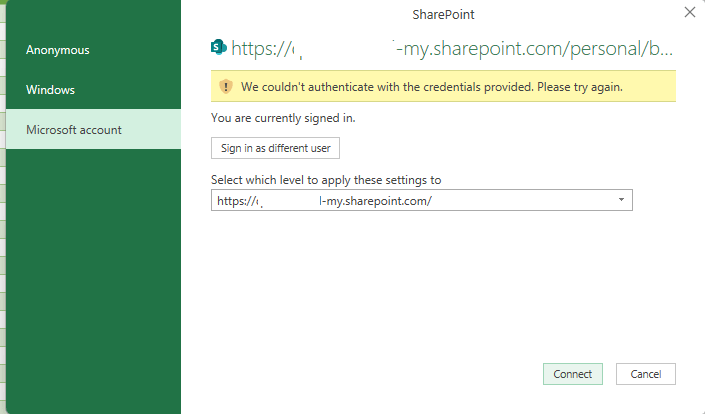Cancel the SharePoint credentials dialog
The height and width of the screenshot is (414, 705).
coord(646,374)
